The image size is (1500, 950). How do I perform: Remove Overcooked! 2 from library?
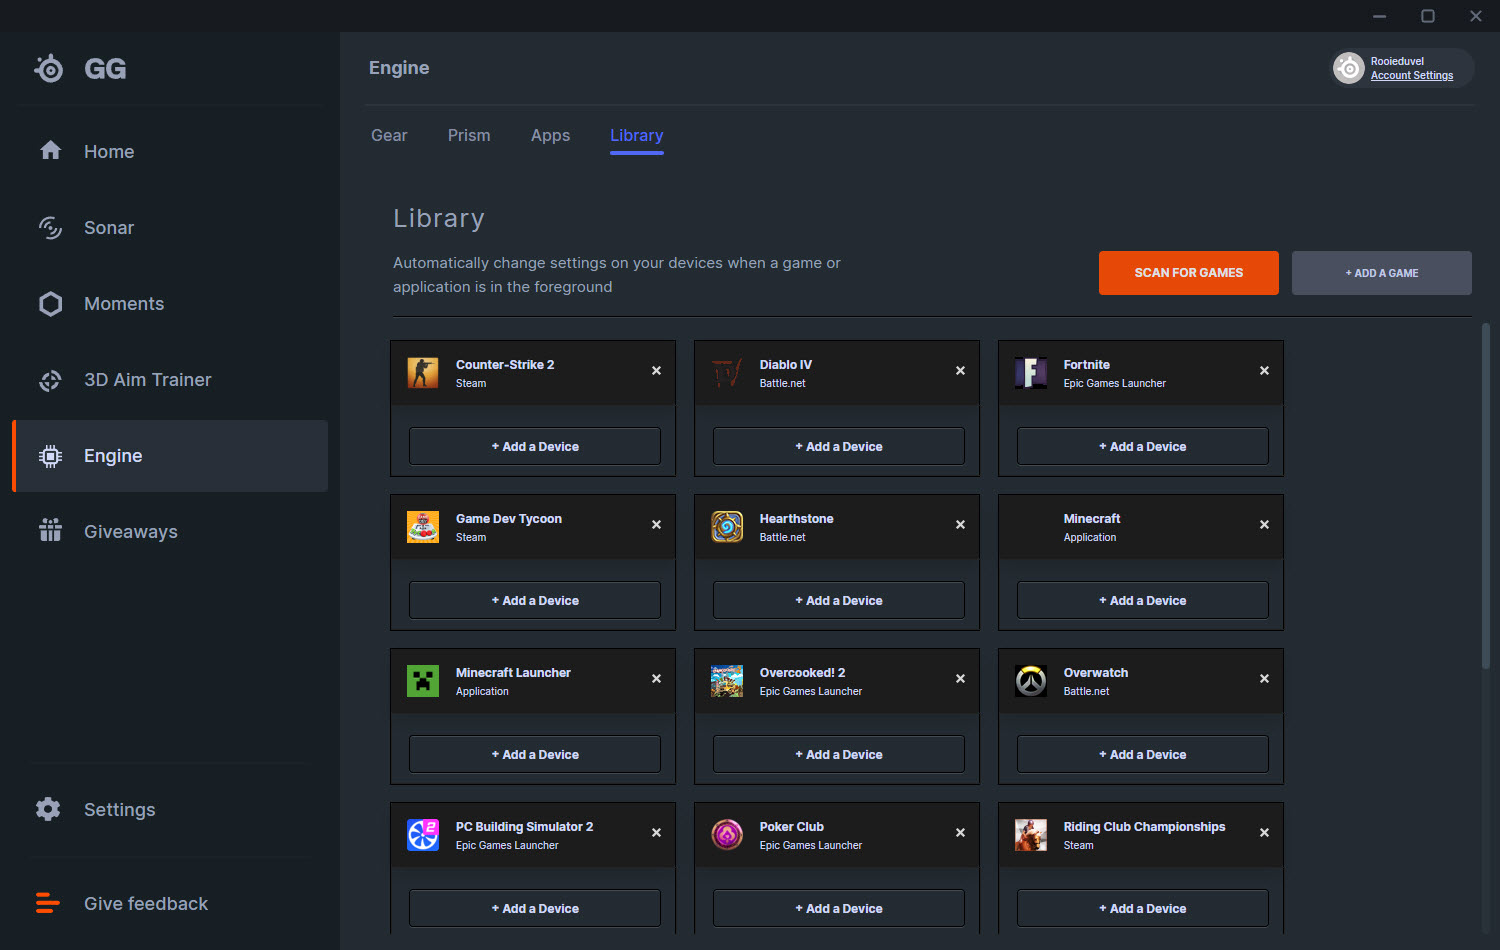(960, 679)
